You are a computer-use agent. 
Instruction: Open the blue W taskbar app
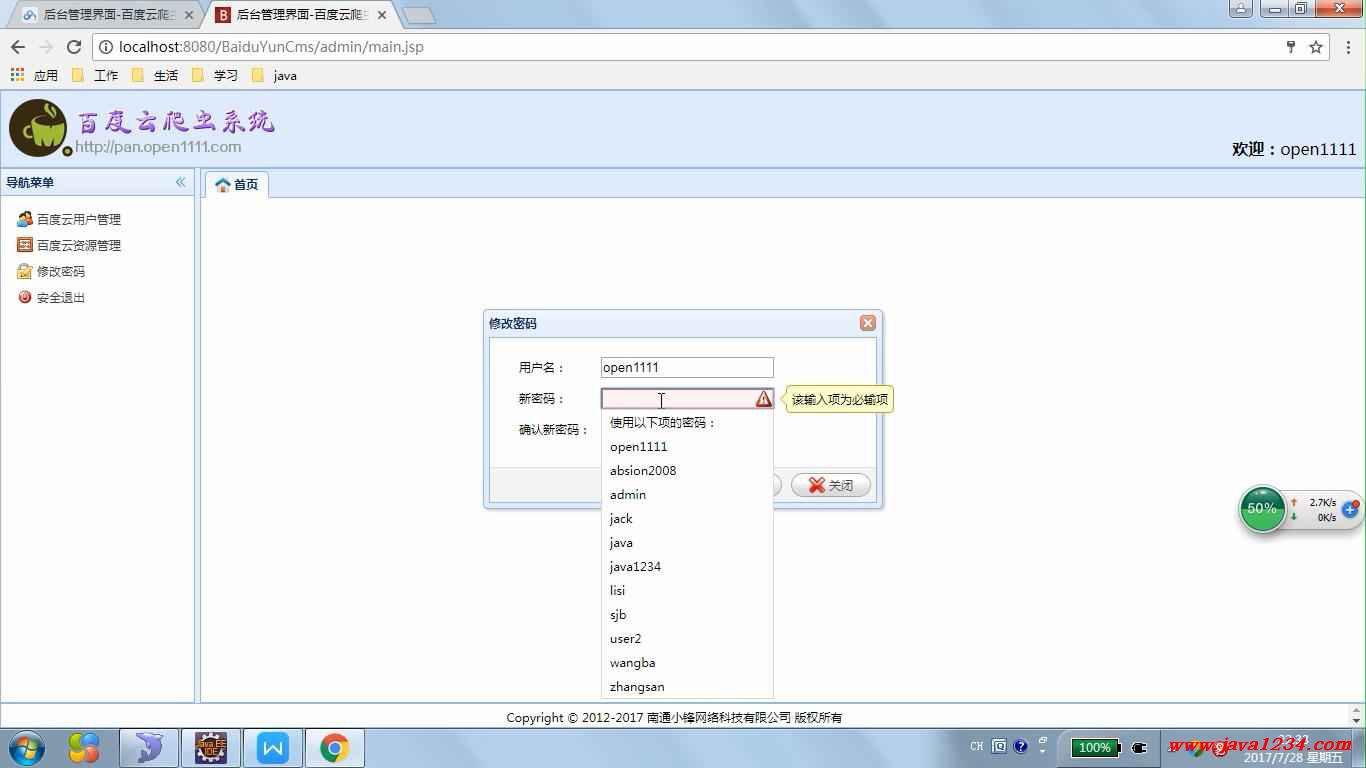coord(273,748)
